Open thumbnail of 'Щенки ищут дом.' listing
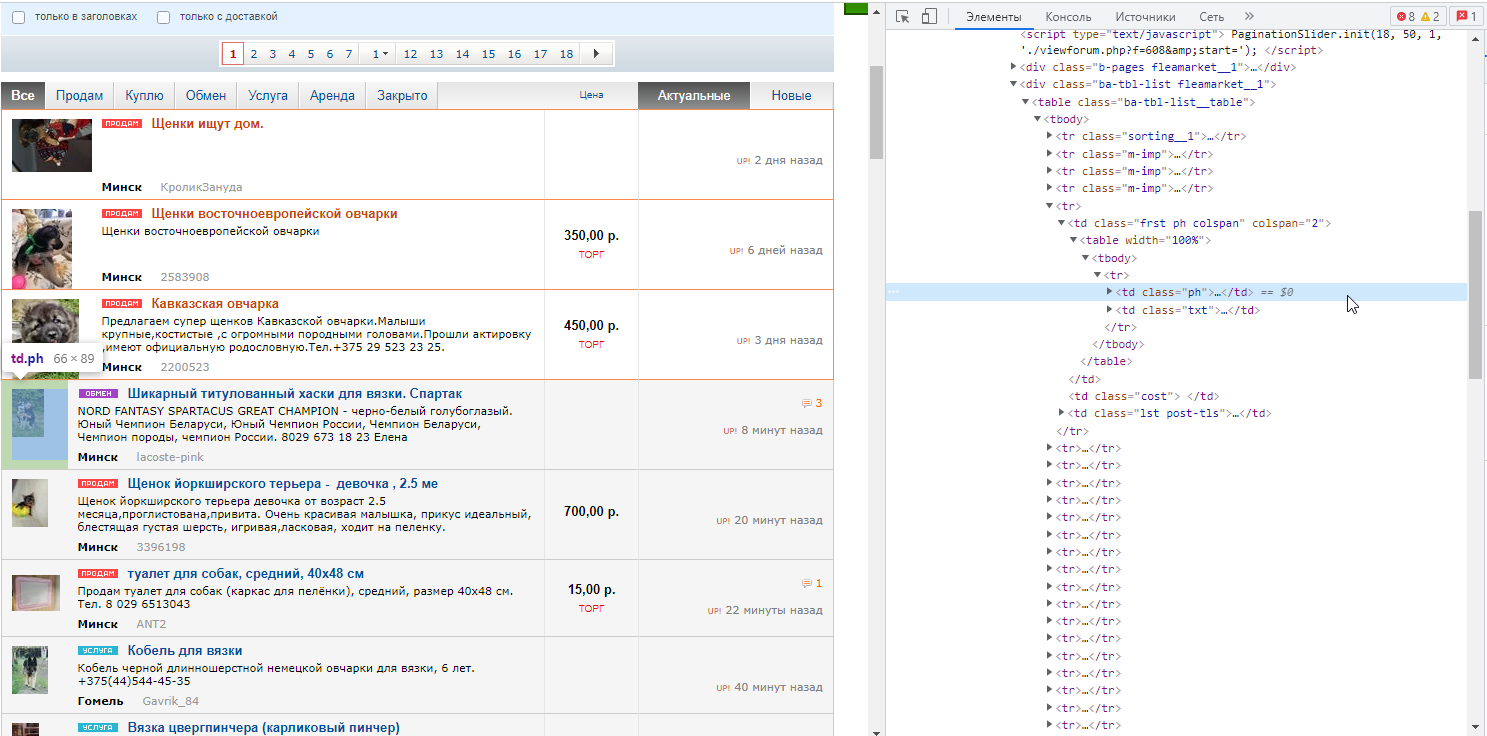This screenshot has width=1487, height=736. tap(52, 145)
